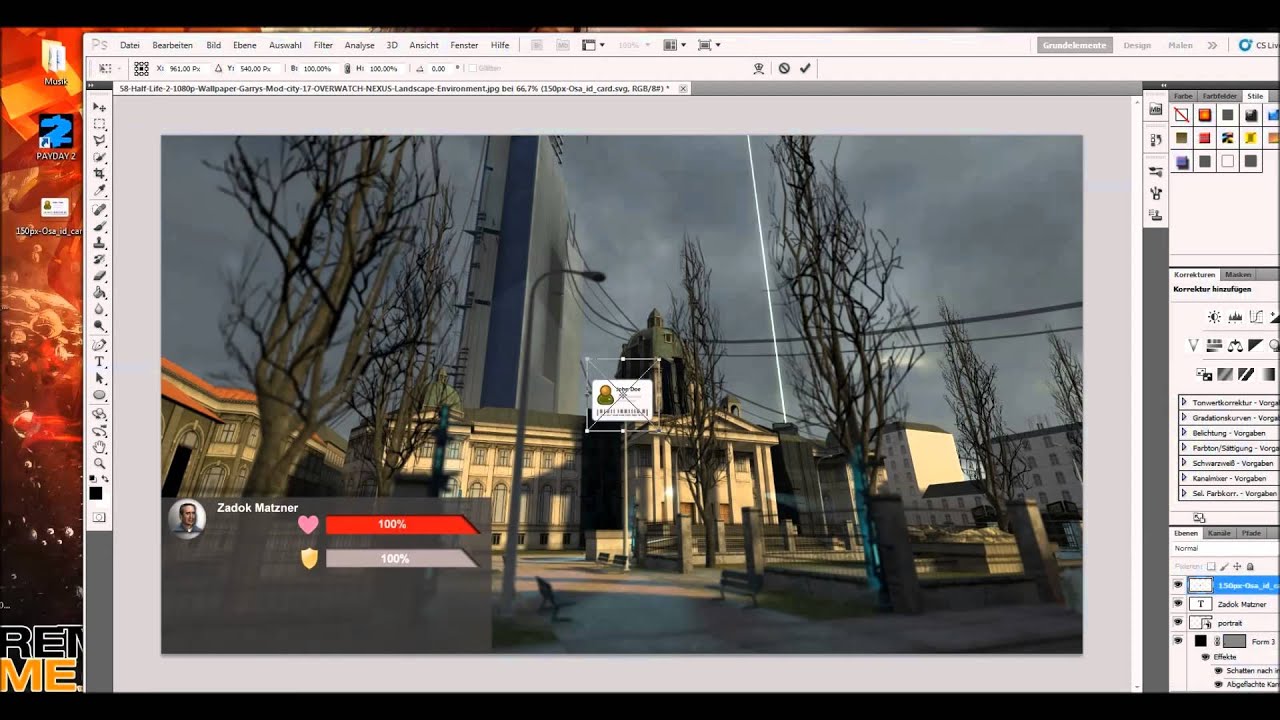Add Color Balance adjustment icon
1280x720 pixels.
(x=1235, y=346)
